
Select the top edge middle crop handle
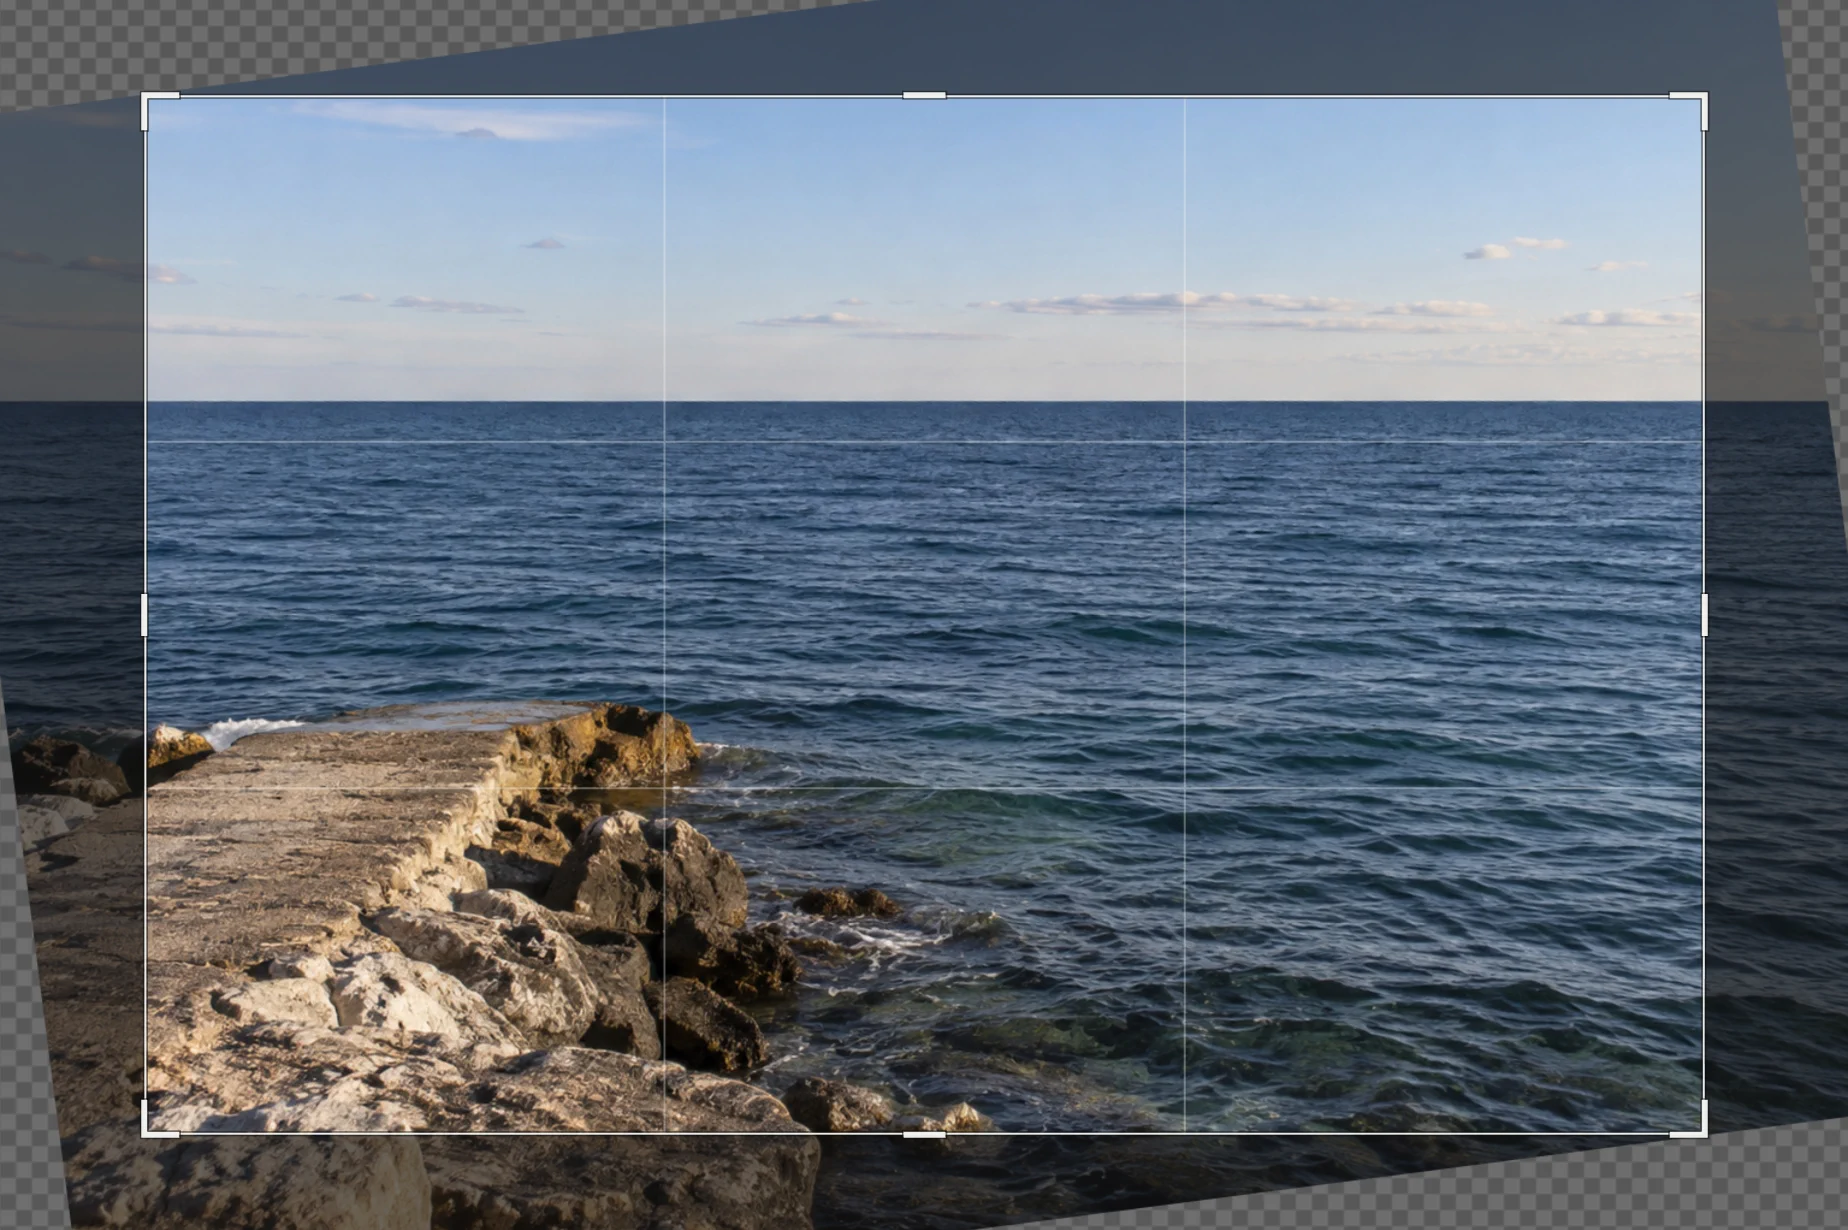tap(924, 96)
